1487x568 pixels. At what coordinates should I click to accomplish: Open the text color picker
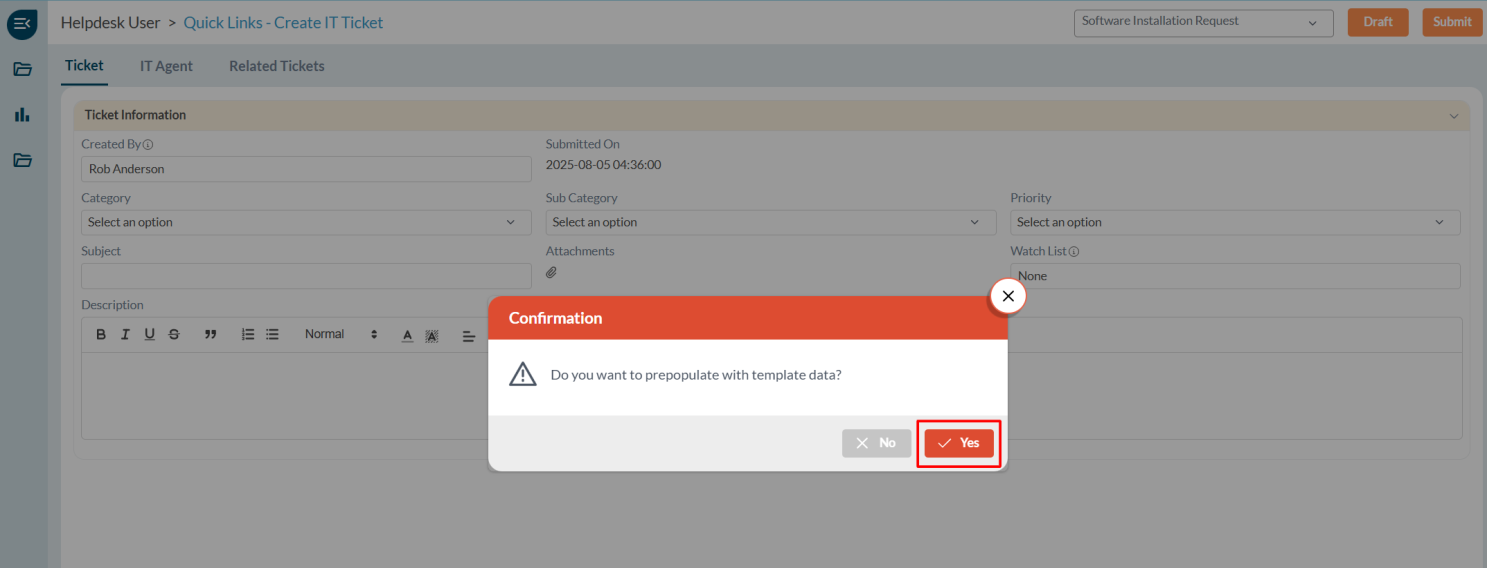click(x=408, y=336)
